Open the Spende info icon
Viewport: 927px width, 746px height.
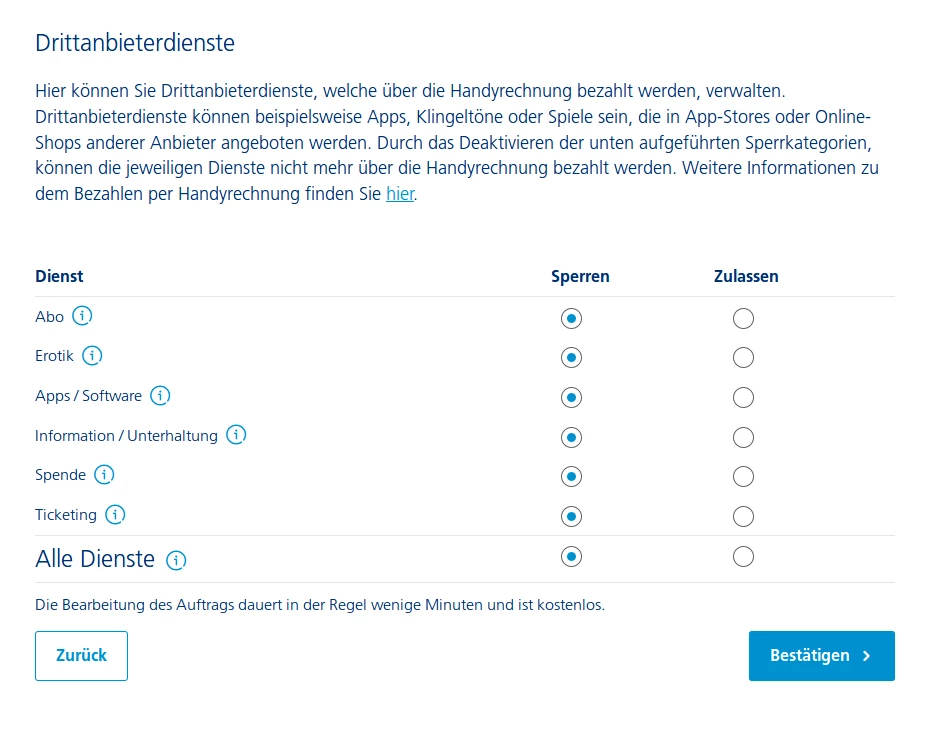(x=104, y=474)
